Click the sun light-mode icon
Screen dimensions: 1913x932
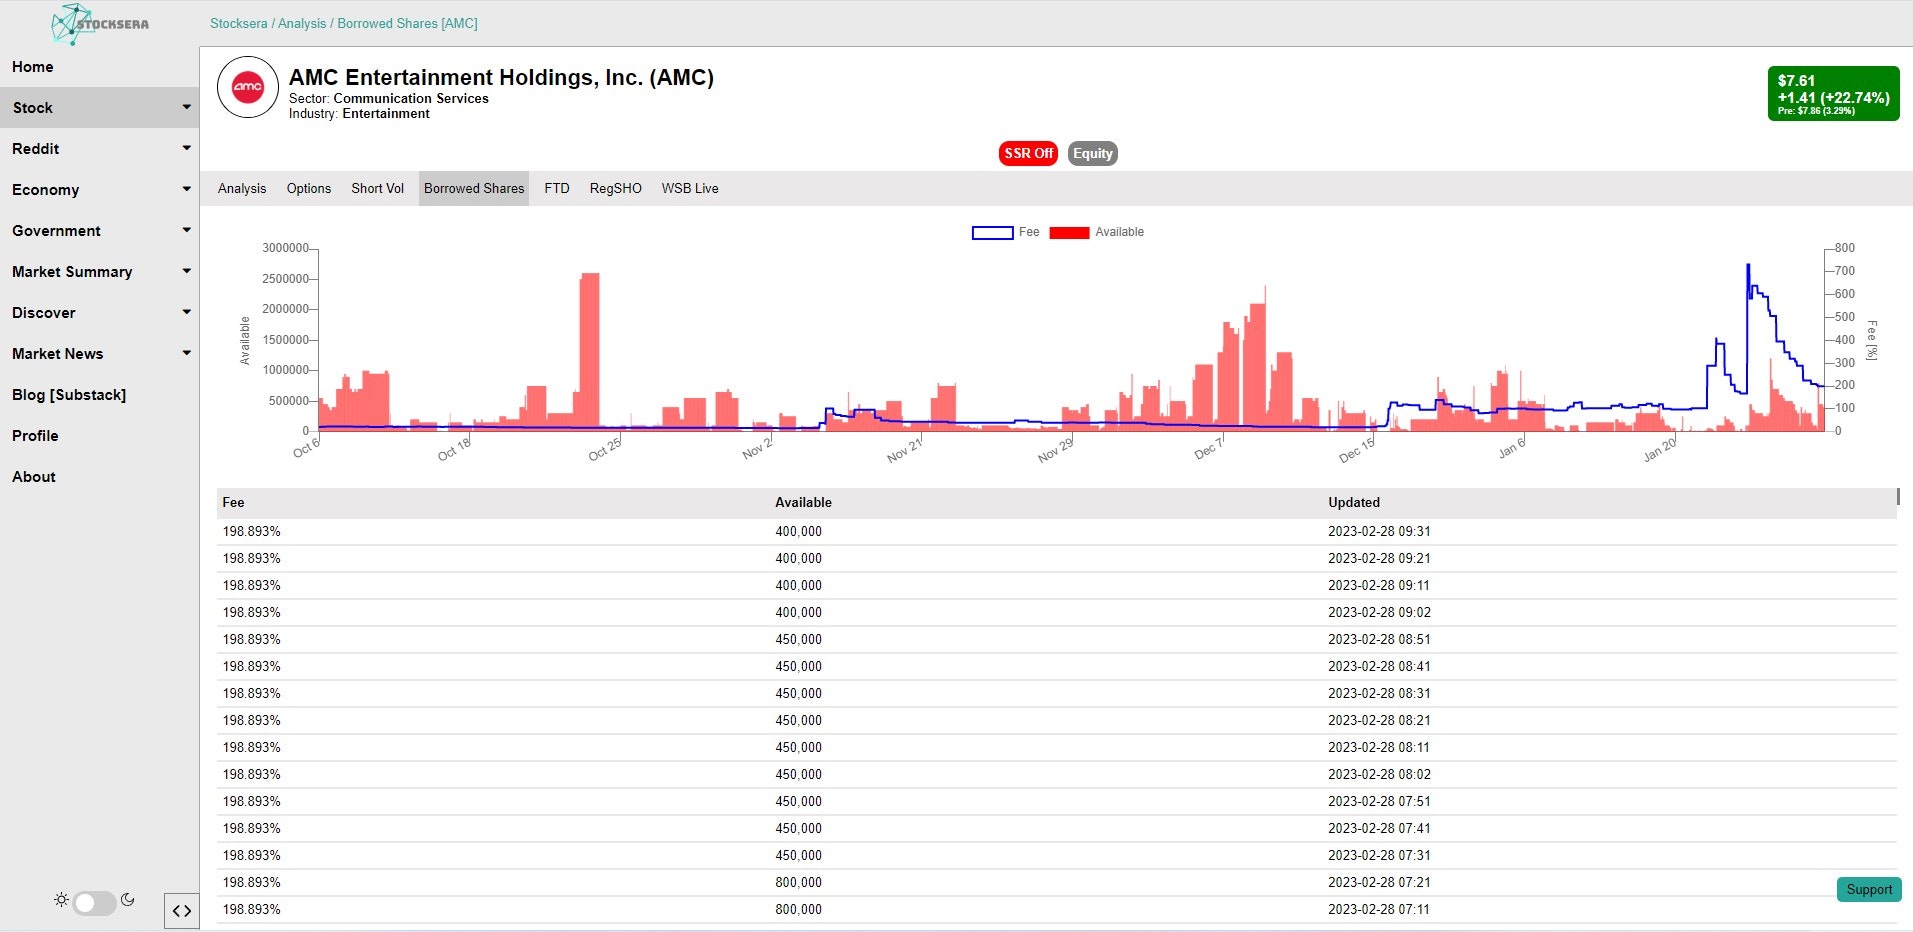pos(62,900)
